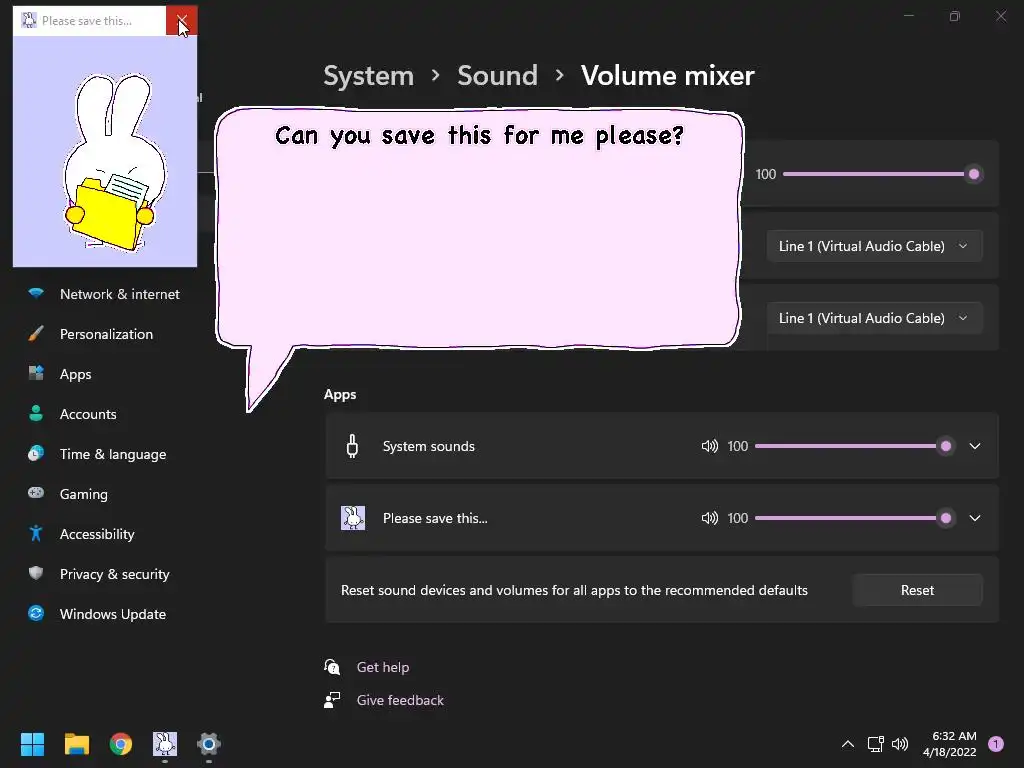Image resolution: width=1024 pixels, height=768 pixels.
Task: Click the volume tray icon
Action: [x=900, y=744]
